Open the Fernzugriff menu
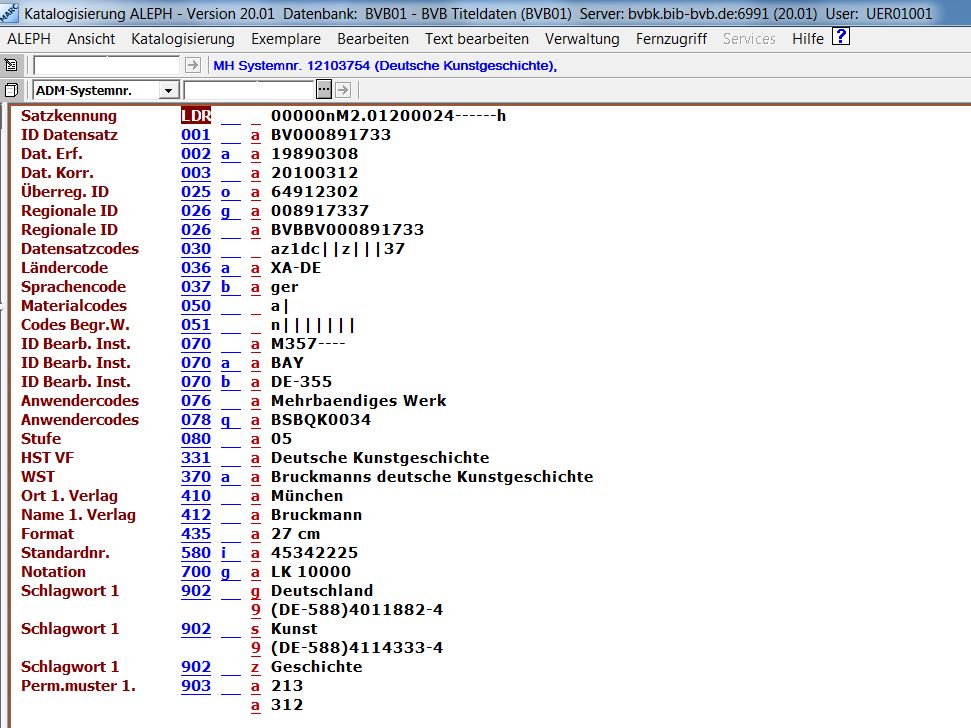 point(671,39)
